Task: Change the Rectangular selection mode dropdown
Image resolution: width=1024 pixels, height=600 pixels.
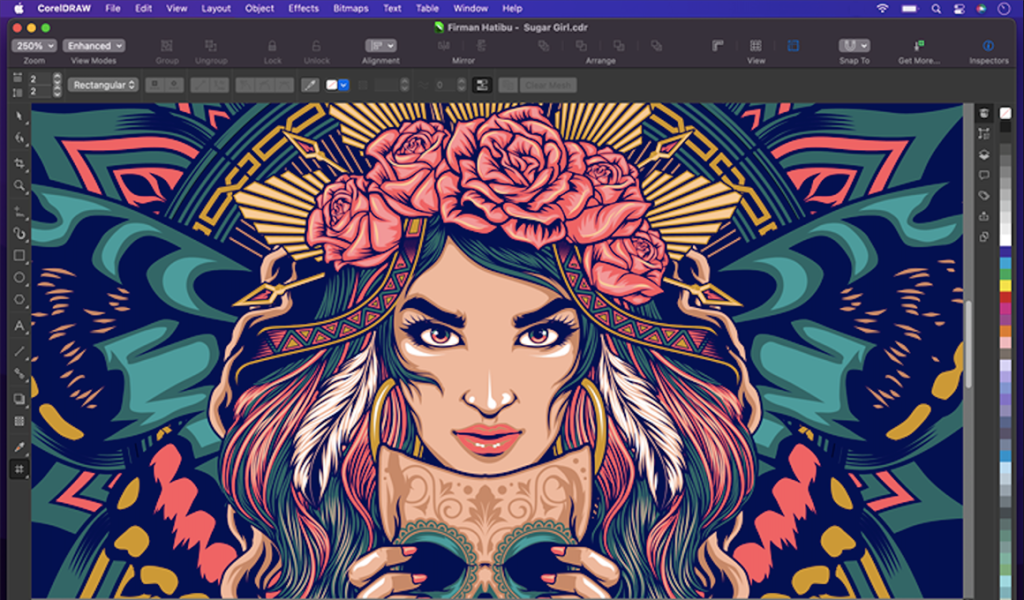Action: (103, 85)
